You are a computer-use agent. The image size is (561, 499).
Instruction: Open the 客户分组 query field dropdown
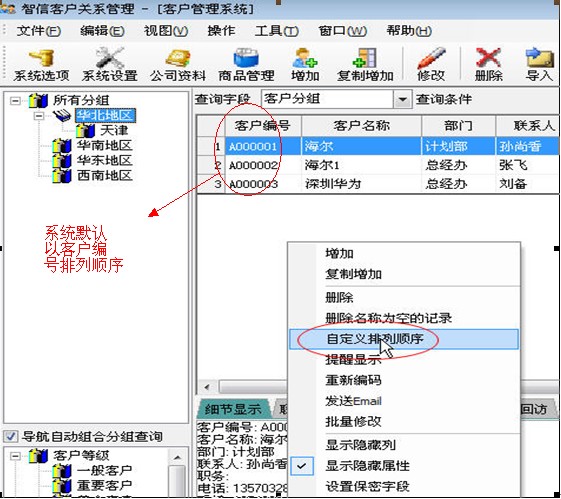pos(402,99)
